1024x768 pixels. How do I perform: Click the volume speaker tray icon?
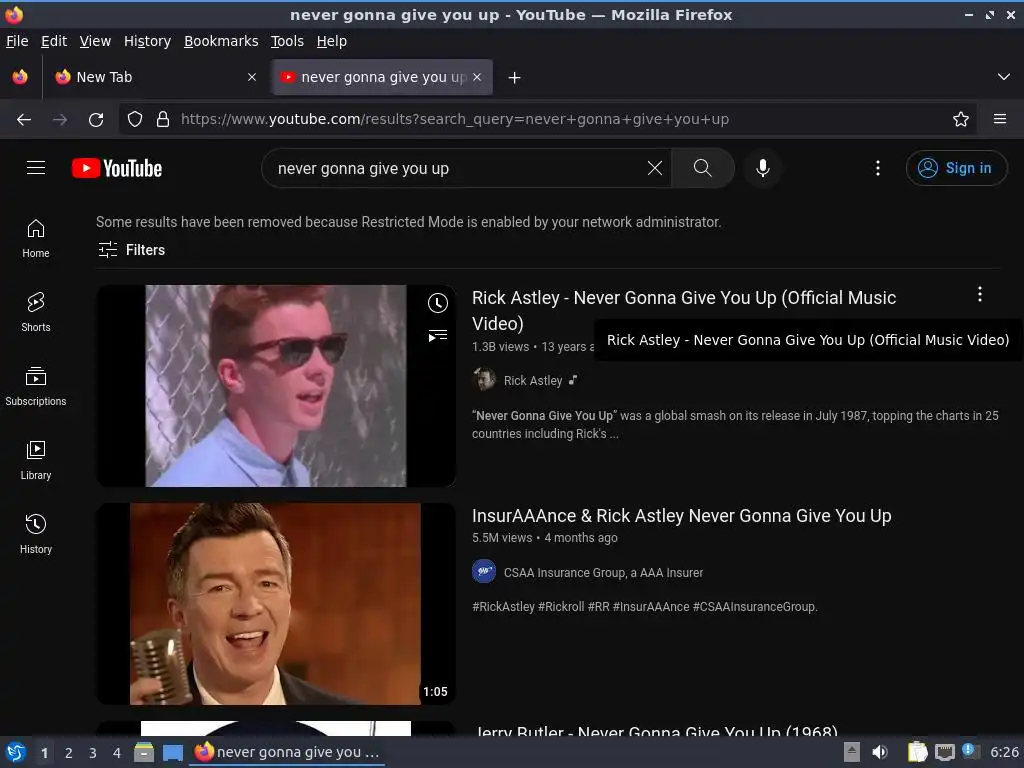pos(880,752)
